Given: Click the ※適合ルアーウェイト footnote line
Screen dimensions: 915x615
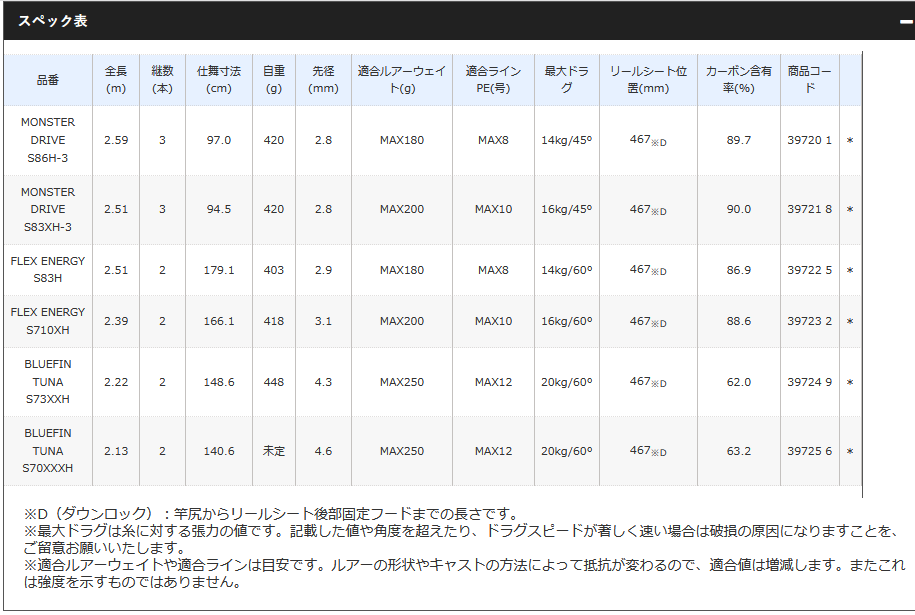Looking at the screenshot, I should 465,574.
